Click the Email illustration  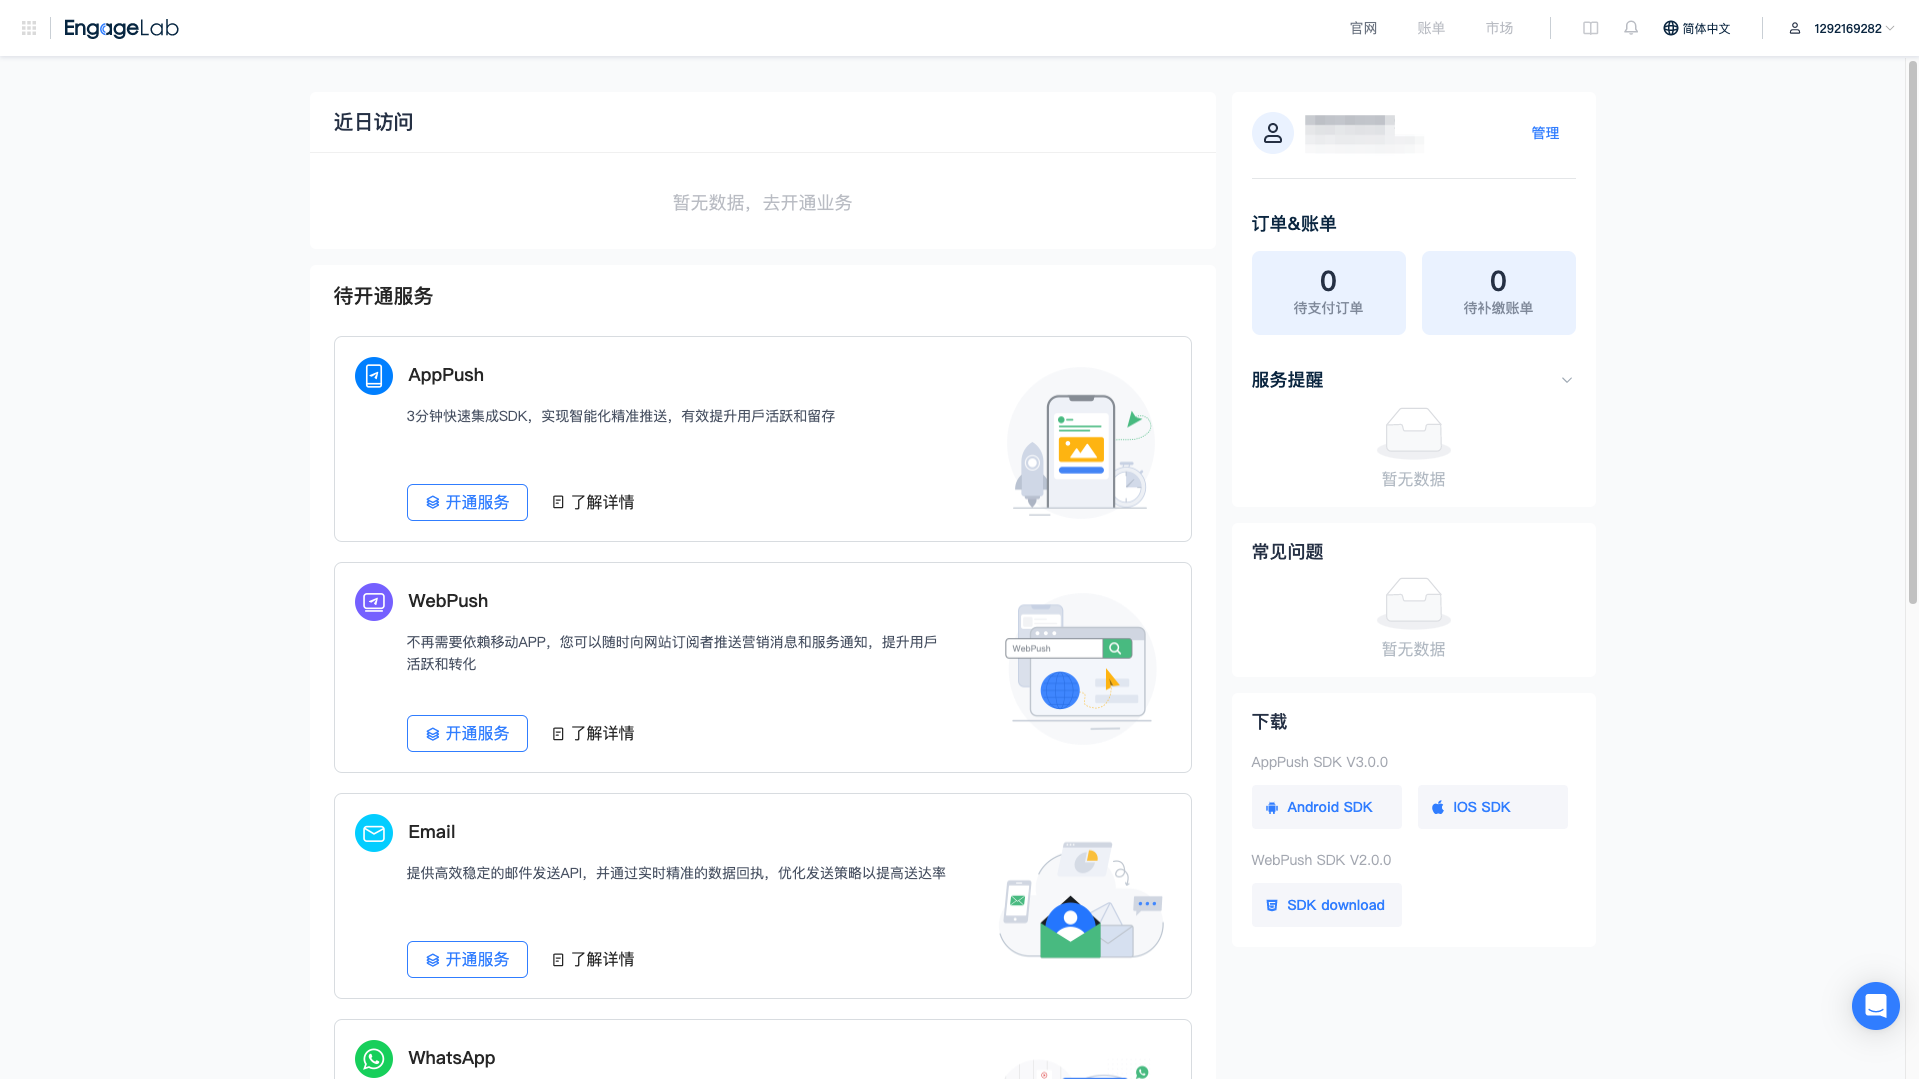pos(1081,899)
